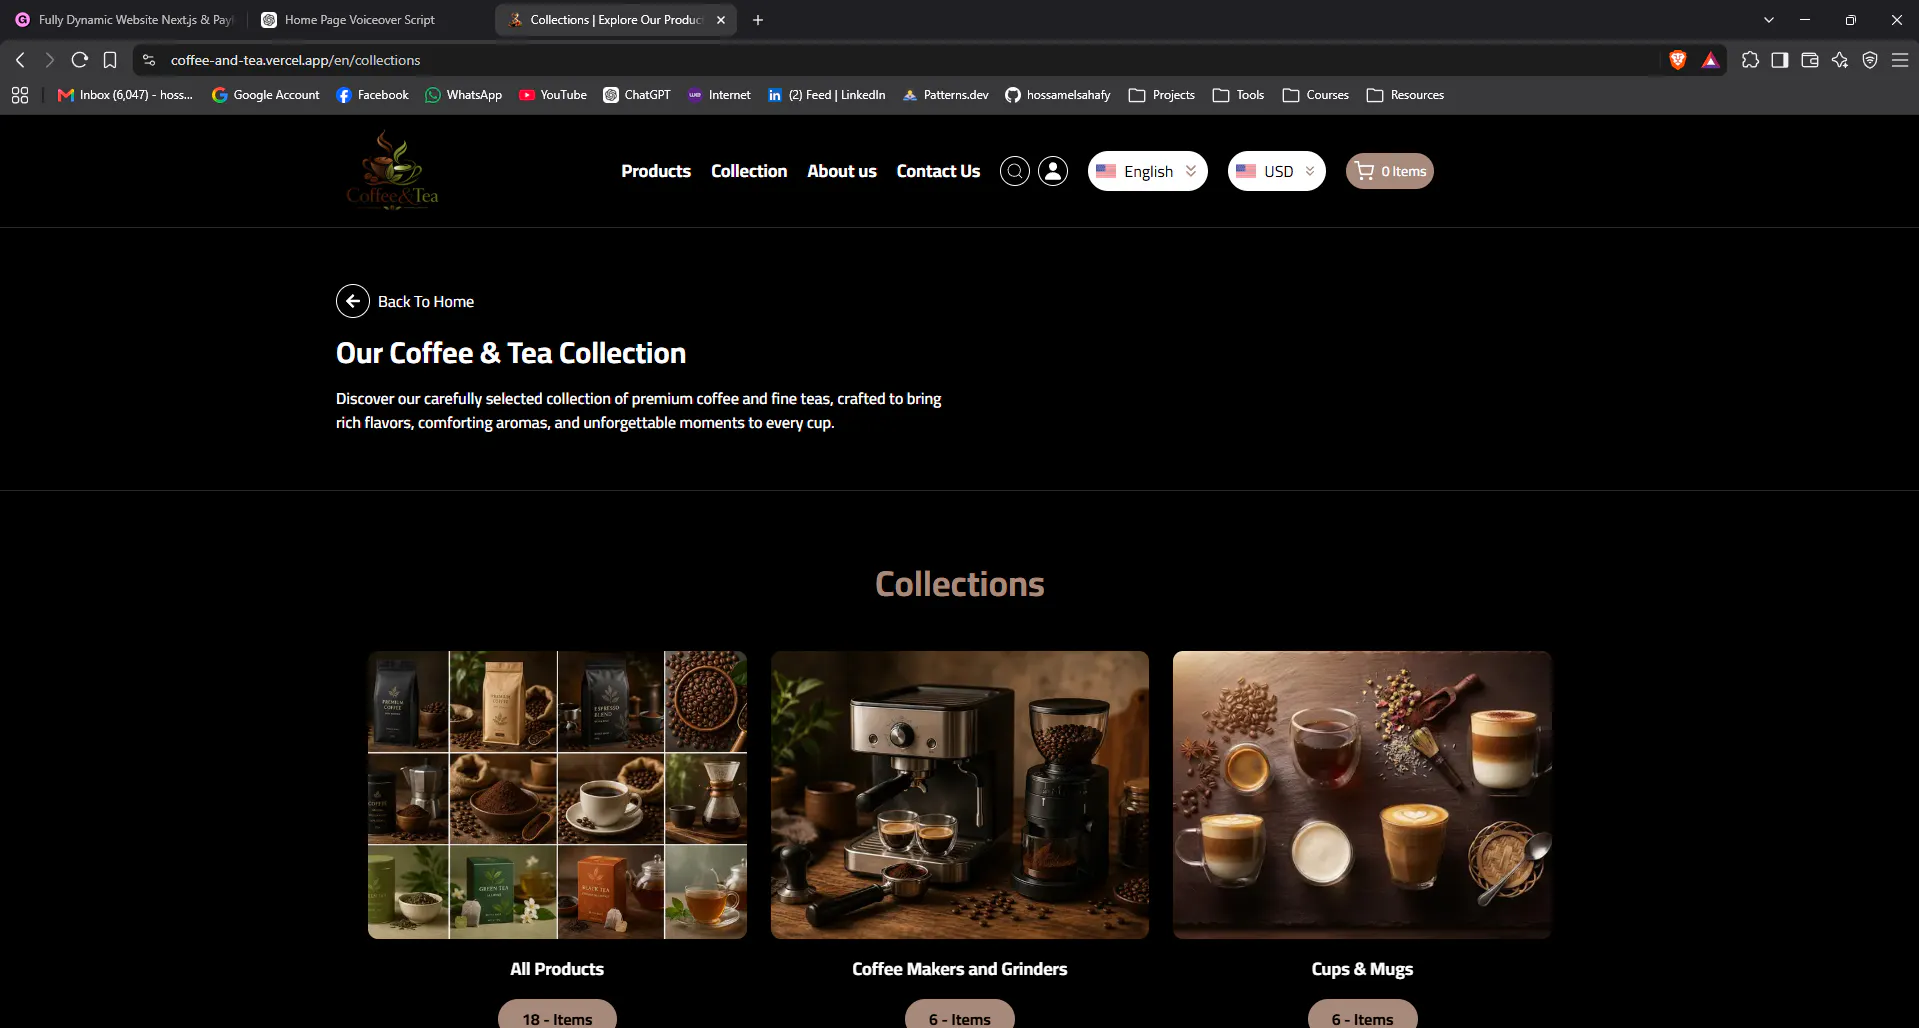The height and width of the screenshot is (1028, 1919).
Task: Open the Projects bookmark folder
Action: [1162, 95]
